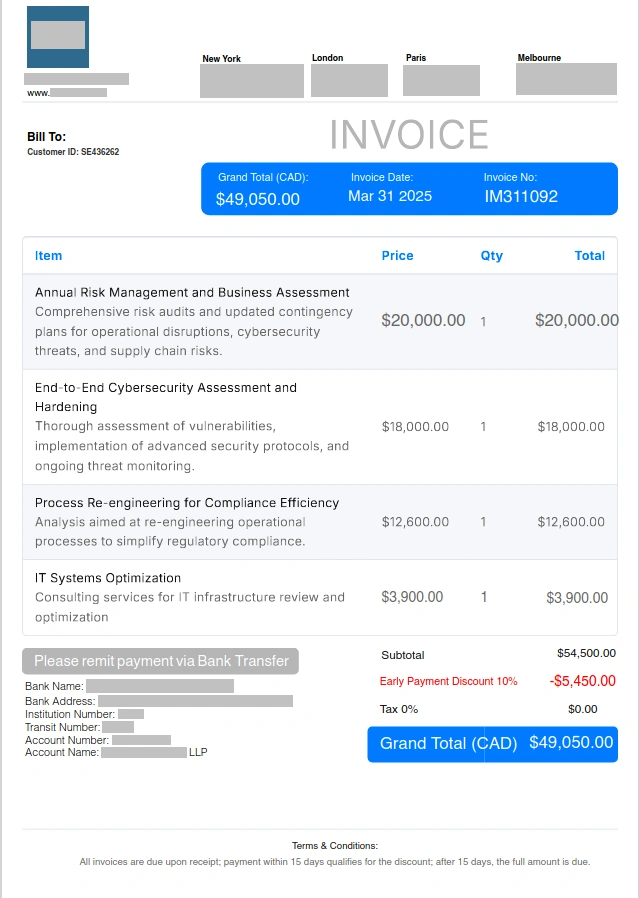Viewport: 639px width, 898px height.
Task: Select invoice date Mar 31 2025
Action: [390, 196]
